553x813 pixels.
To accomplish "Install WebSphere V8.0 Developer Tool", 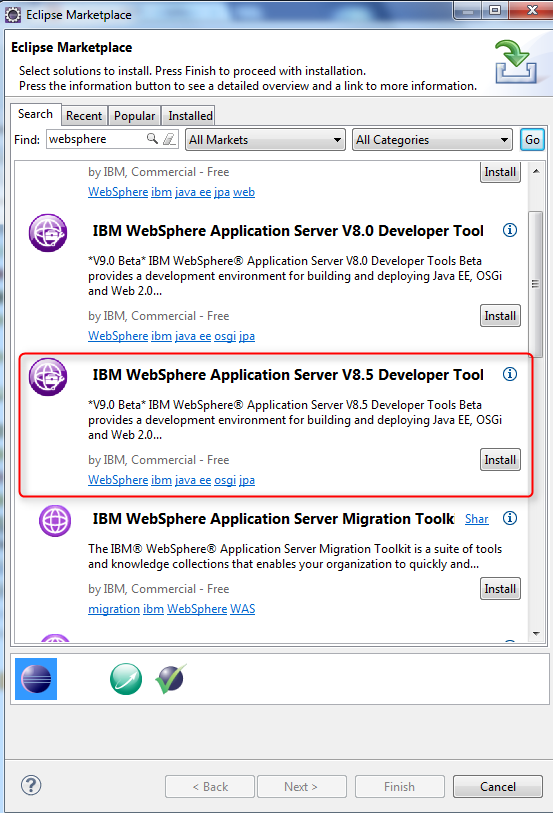I will [500, 316].
